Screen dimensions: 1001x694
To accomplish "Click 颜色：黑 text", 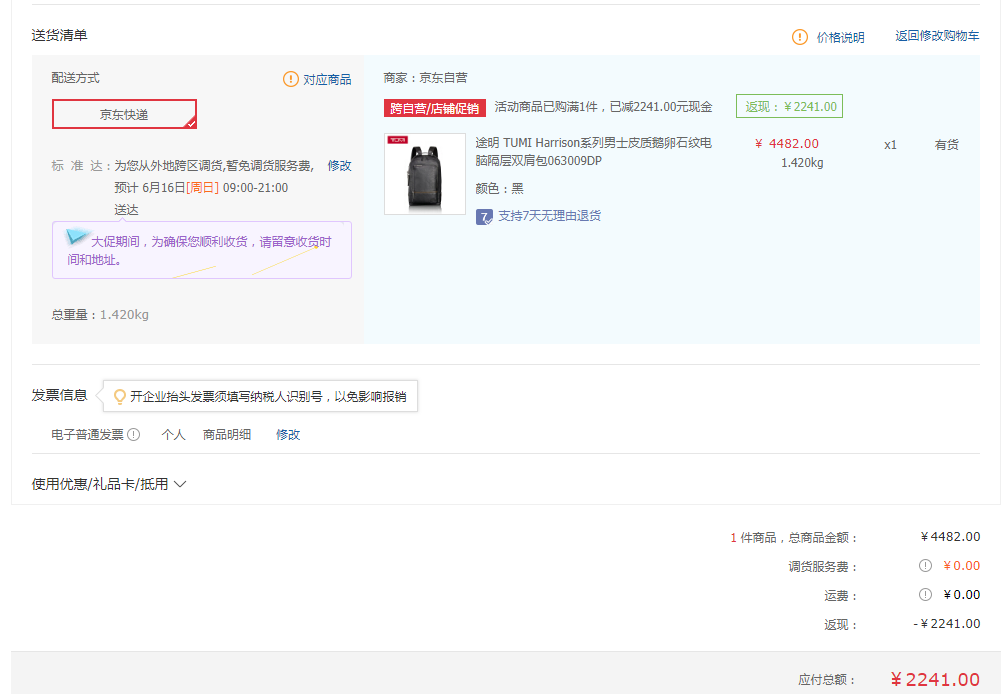I will click(x=499, y=188).
